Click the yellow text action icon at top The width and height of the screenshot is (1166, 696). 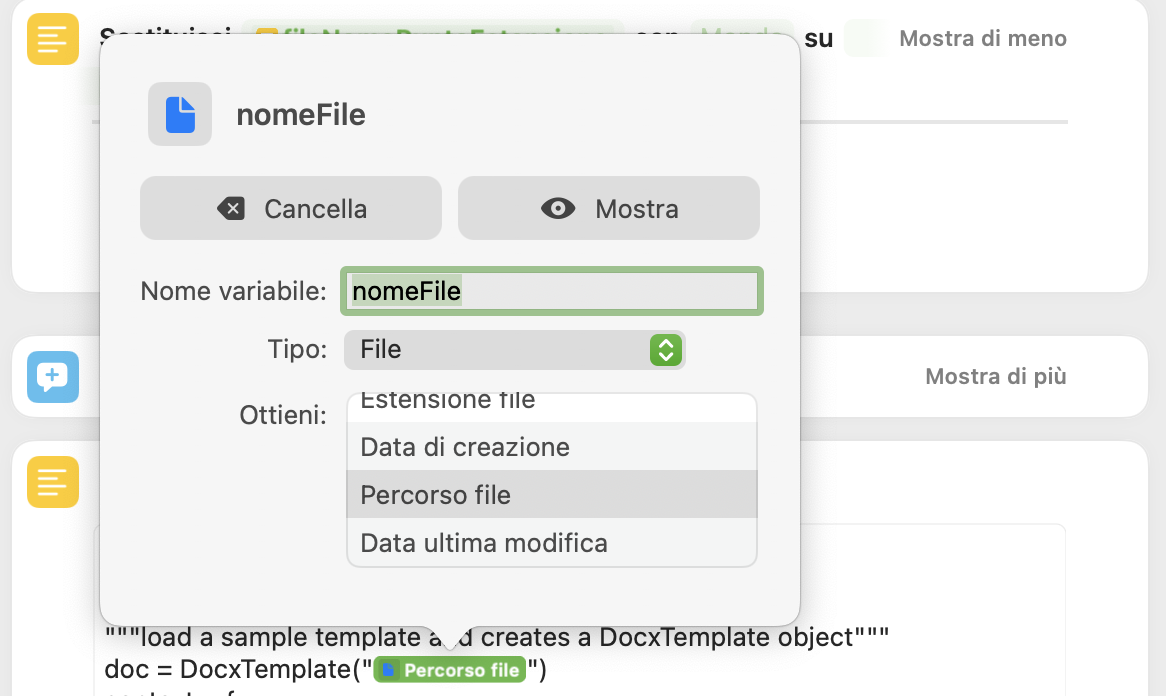coord(53,39)
